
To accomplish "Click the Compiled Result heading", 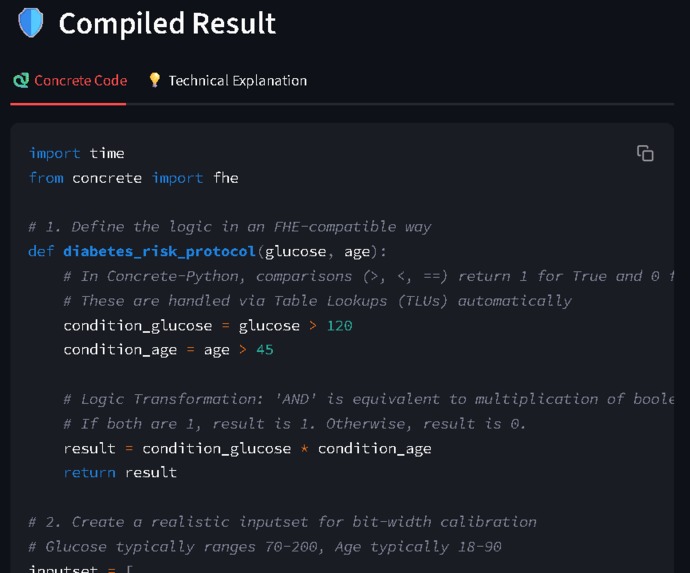I will coord(167,23).
